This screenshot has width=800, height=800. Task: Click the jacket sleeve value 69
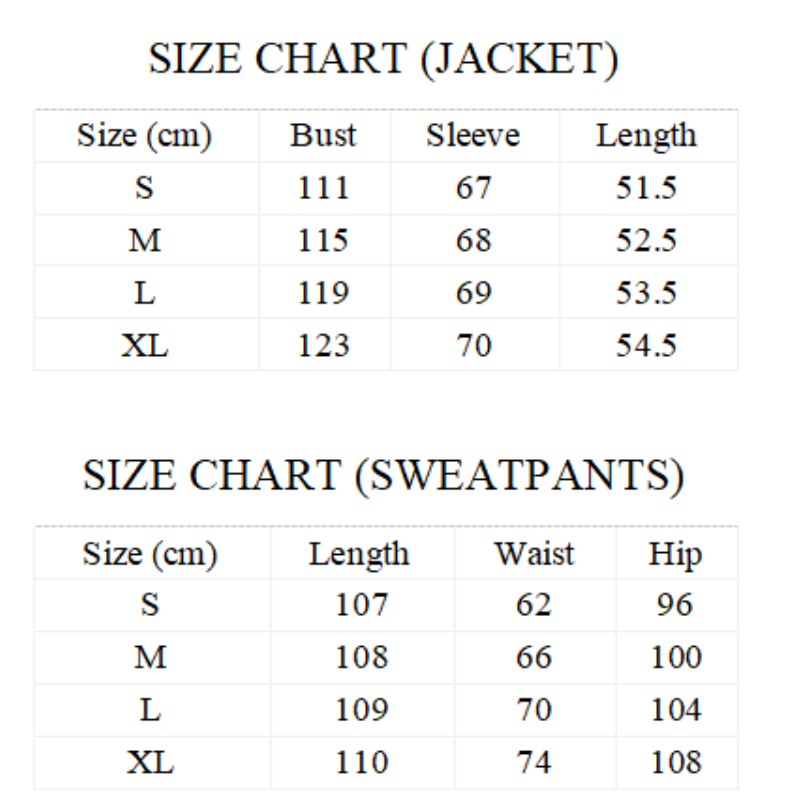point(473,293)
